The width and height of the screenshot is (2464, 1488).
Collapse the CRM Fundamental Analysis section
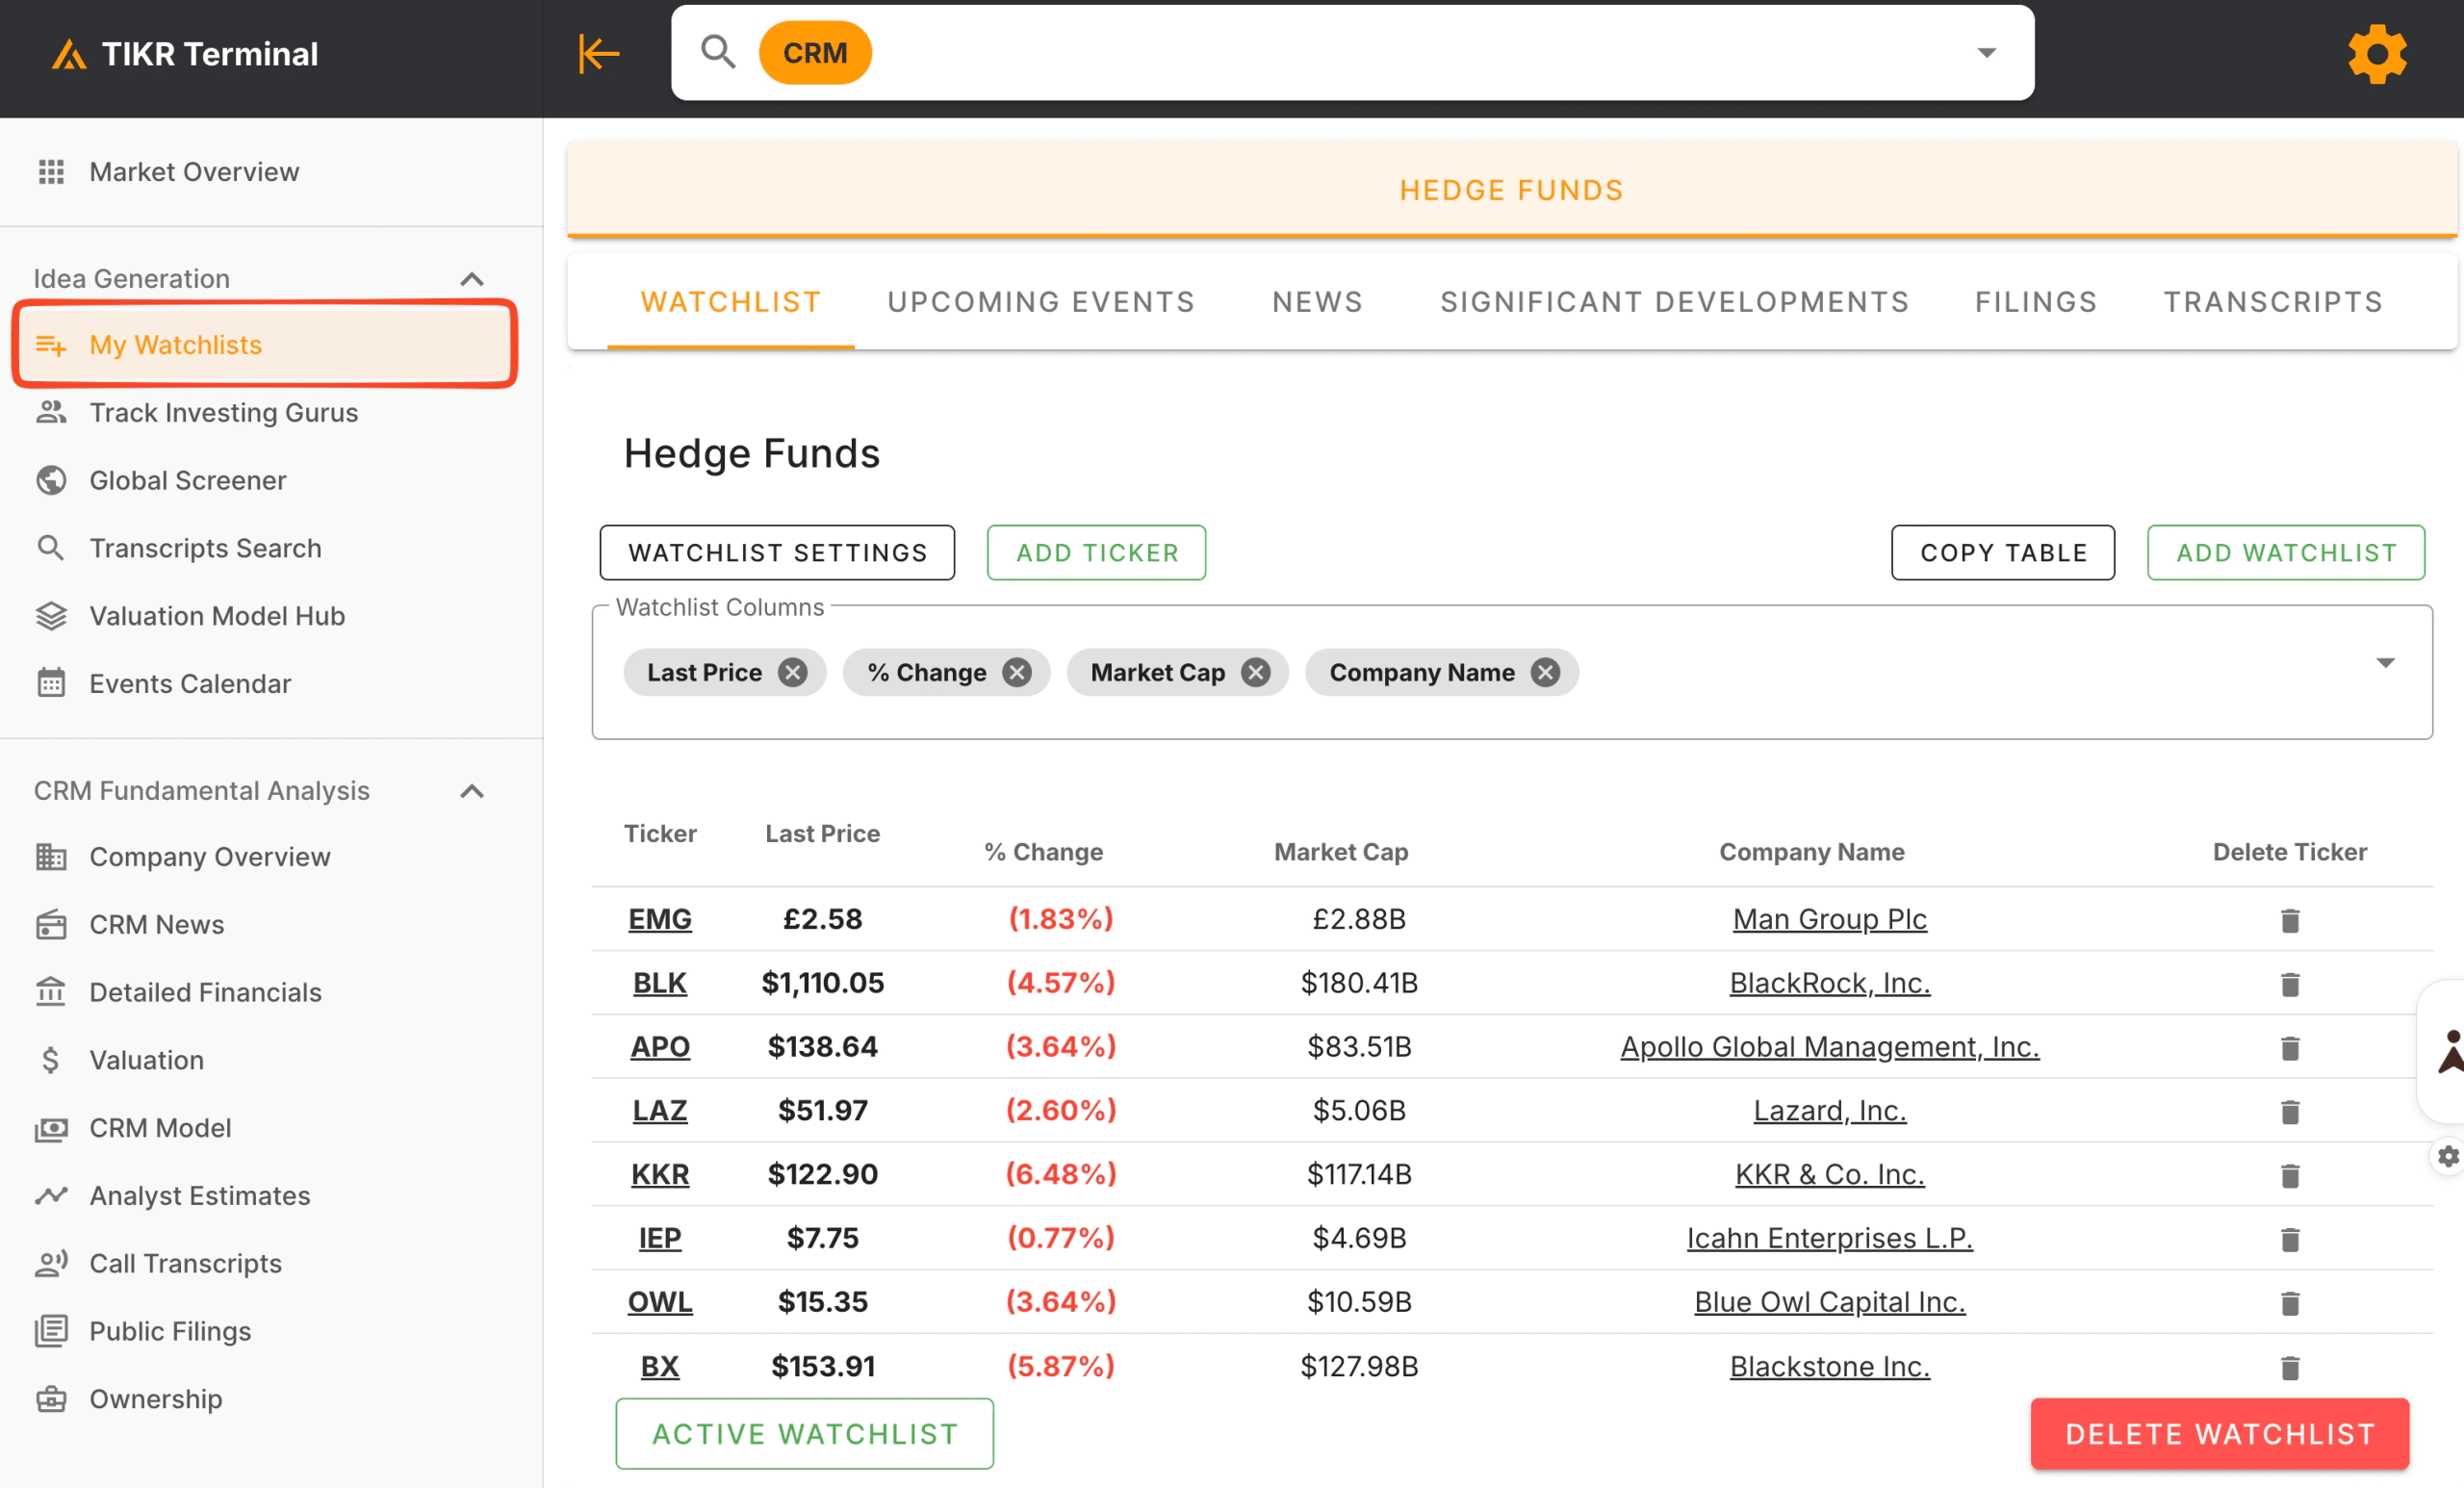tap(472, 791)
